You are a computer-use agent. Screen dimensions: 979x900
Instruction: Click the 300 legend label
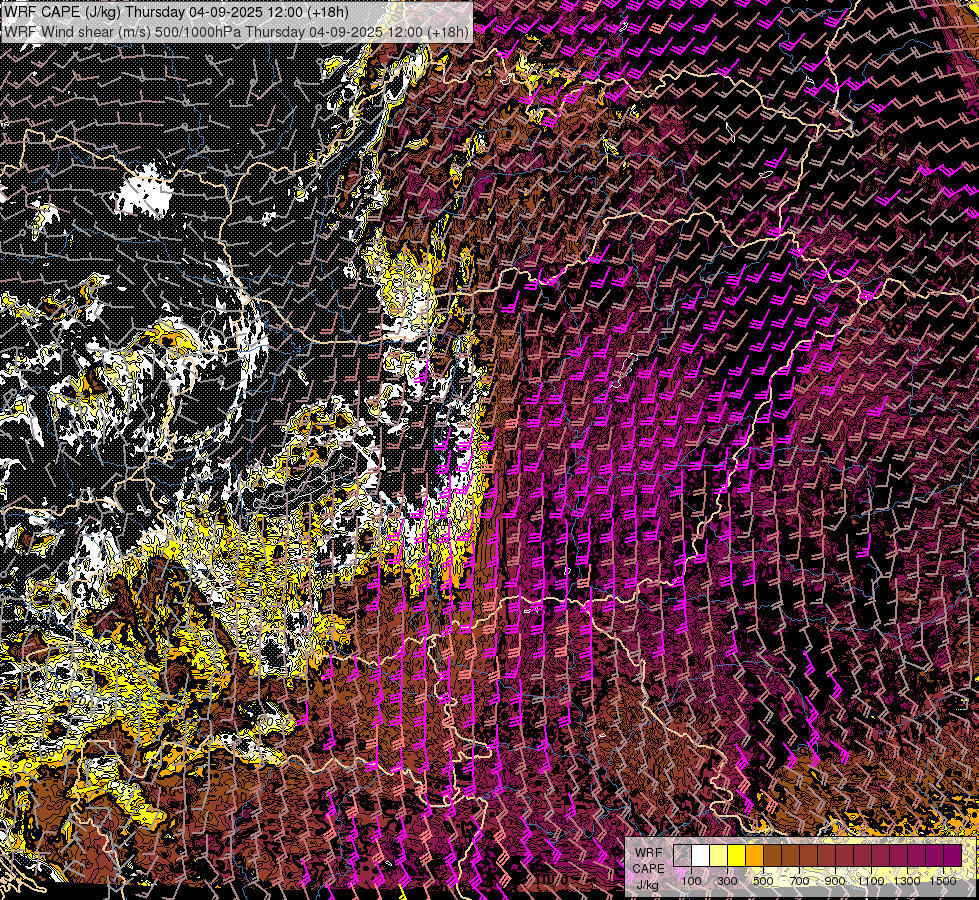tap(727, 881)
